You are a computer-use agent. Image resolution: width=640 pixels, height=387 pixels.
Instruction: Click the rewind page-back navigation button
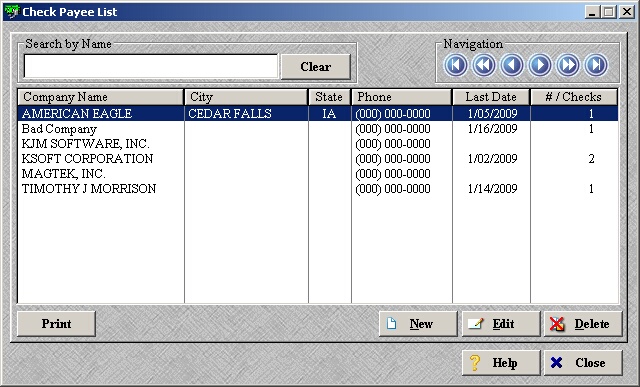coord(484,65)
